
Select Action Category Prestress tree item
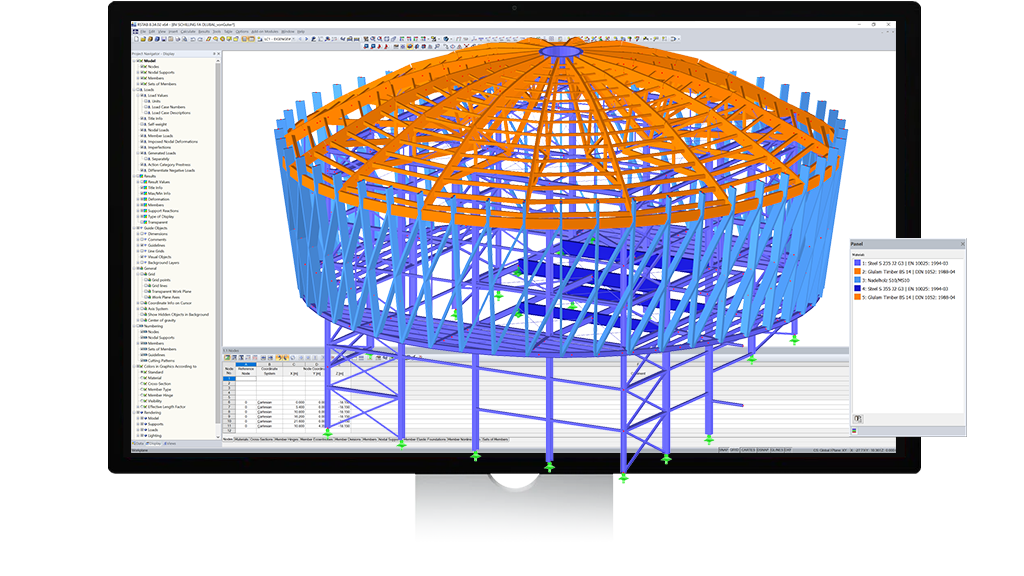pos(170,165)
